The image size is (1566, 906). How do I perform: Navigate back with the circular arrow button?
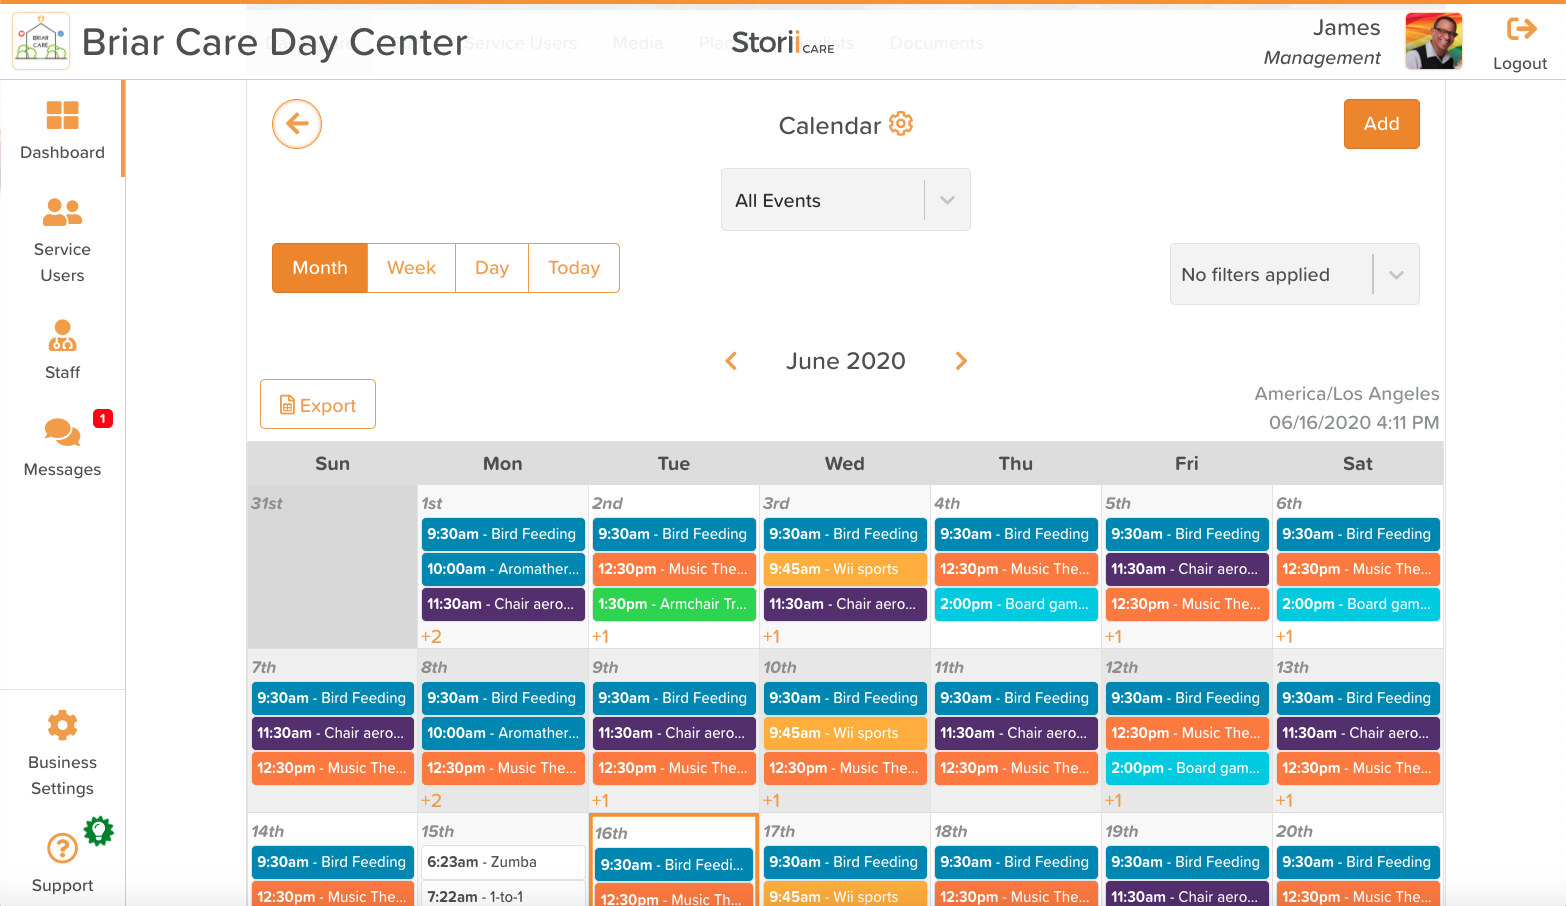coord(296,123)
